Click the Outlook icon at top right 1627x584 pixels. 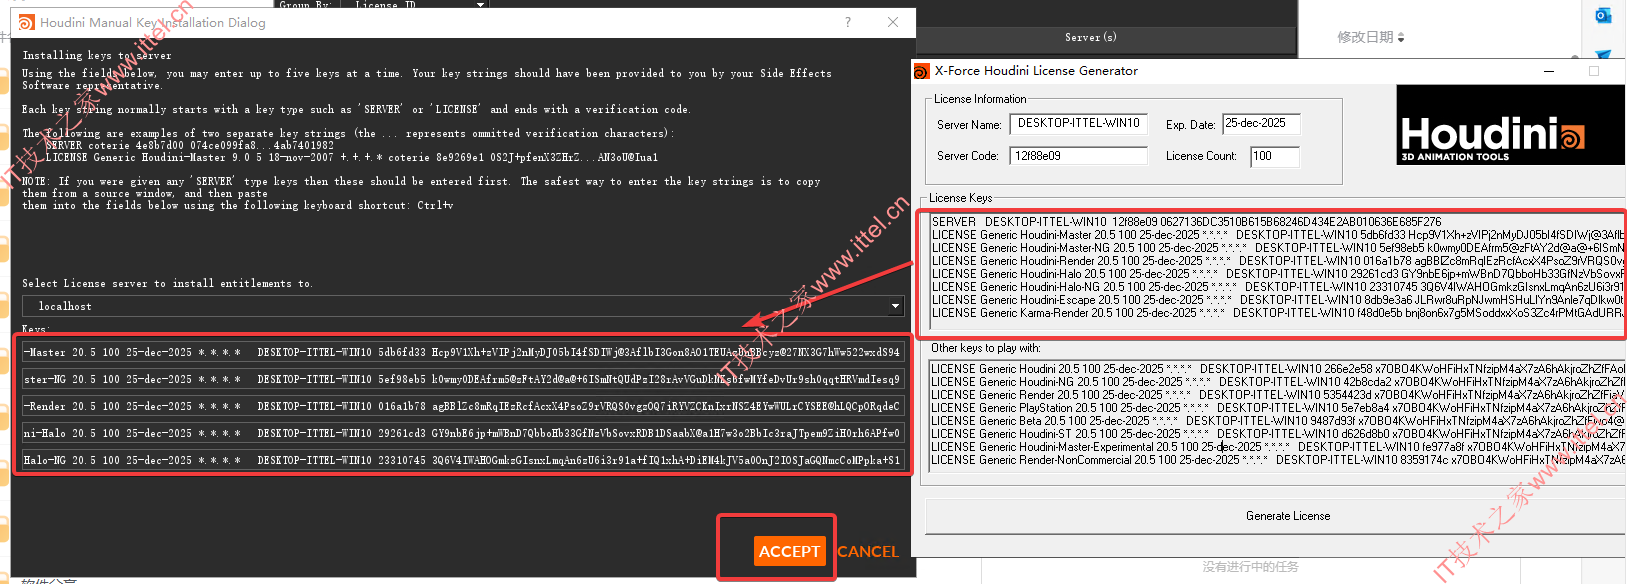[x=1603, y=15]
